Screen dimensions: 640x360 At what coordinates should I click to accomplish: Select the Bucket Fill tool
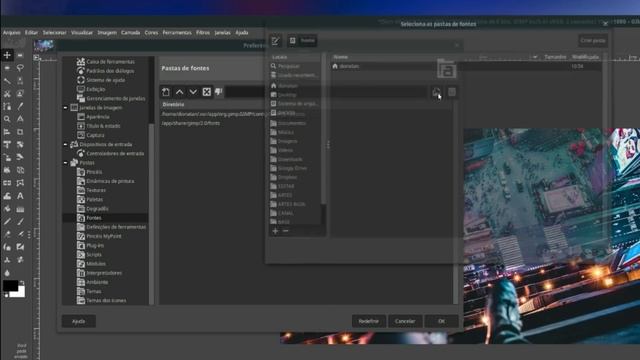(7, 209)
